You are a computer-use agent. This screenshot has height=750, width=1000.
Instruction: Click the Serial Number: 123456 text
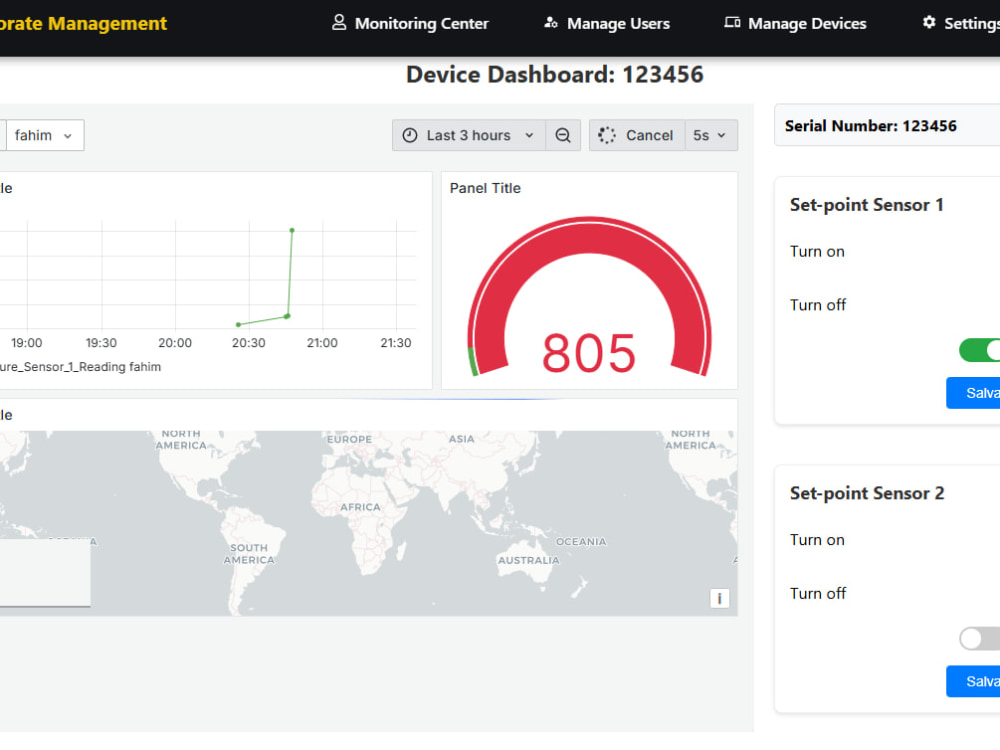pos(871,126)
